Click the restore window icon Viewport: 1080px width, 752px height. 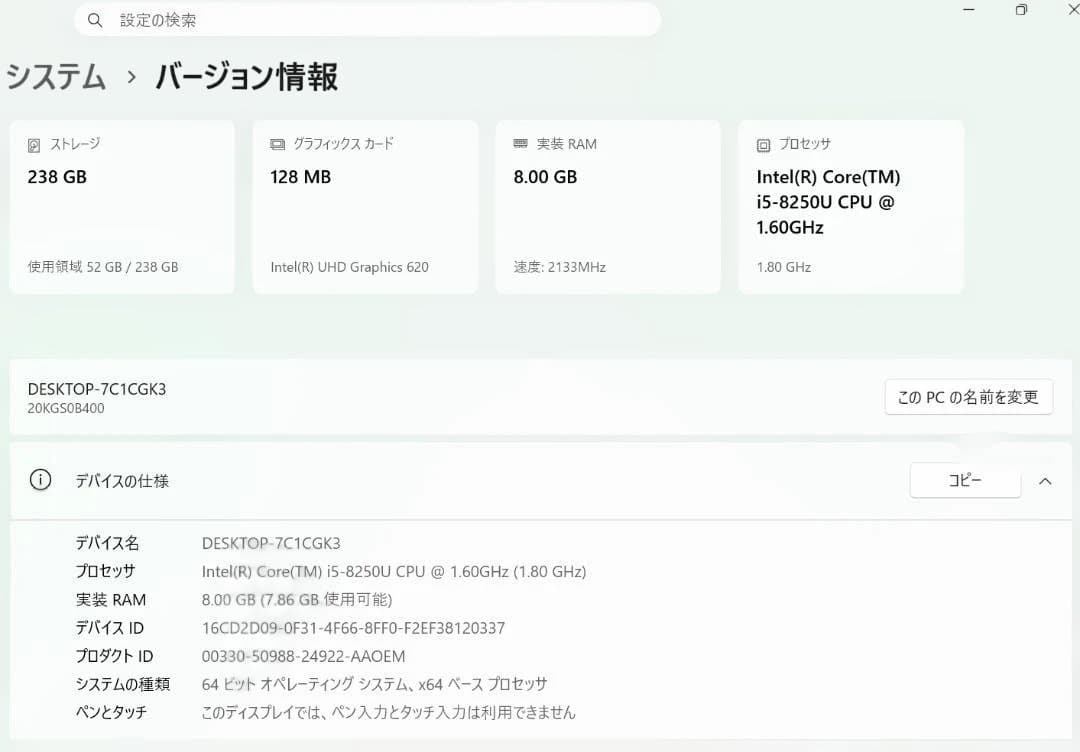tap(1020, 10)
